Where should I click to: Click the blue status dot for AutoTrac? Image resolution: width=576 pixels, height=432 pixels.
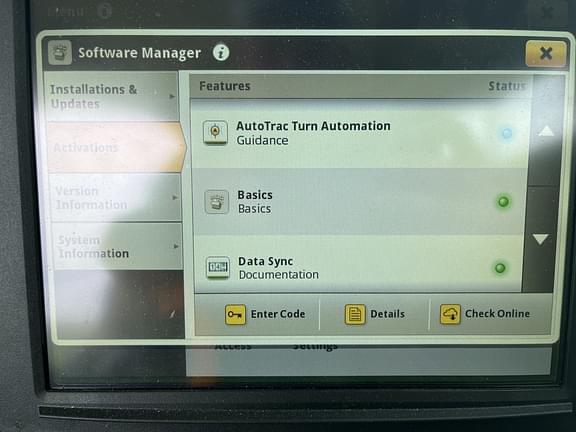pos(507,133)
